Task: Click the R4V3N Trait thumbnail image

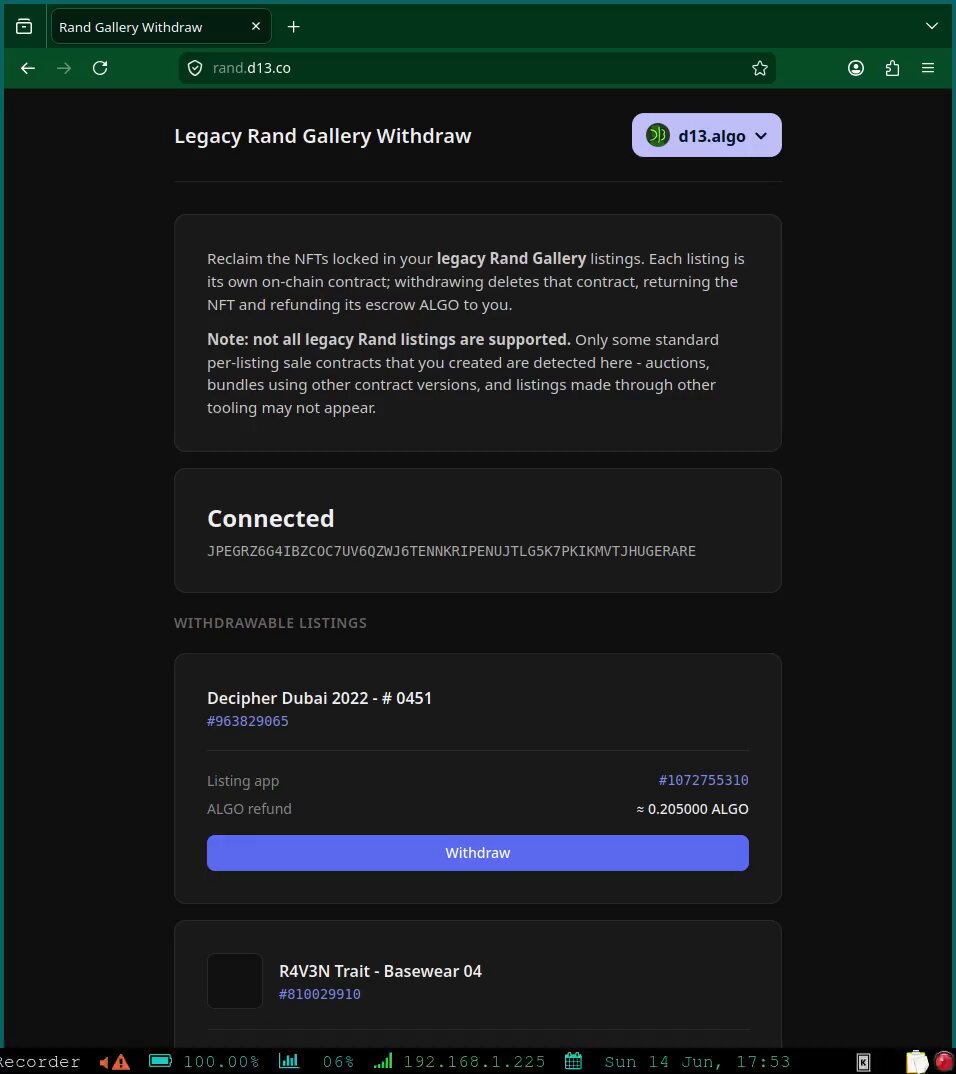Action: [235, 981]
